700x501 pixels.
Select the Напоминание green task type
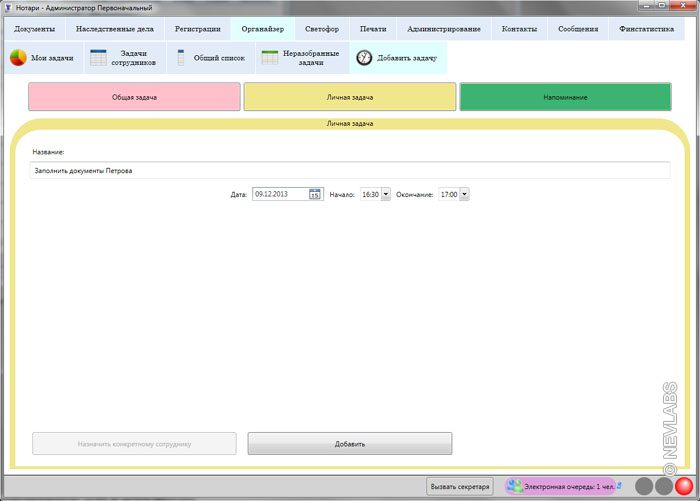tap(566, 97)
